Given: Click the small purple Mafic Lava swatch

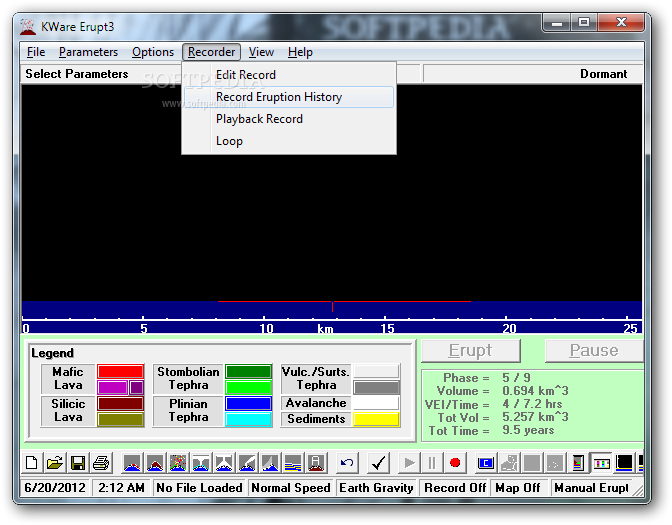Looking at the screenshot, I should pos(137,387).
